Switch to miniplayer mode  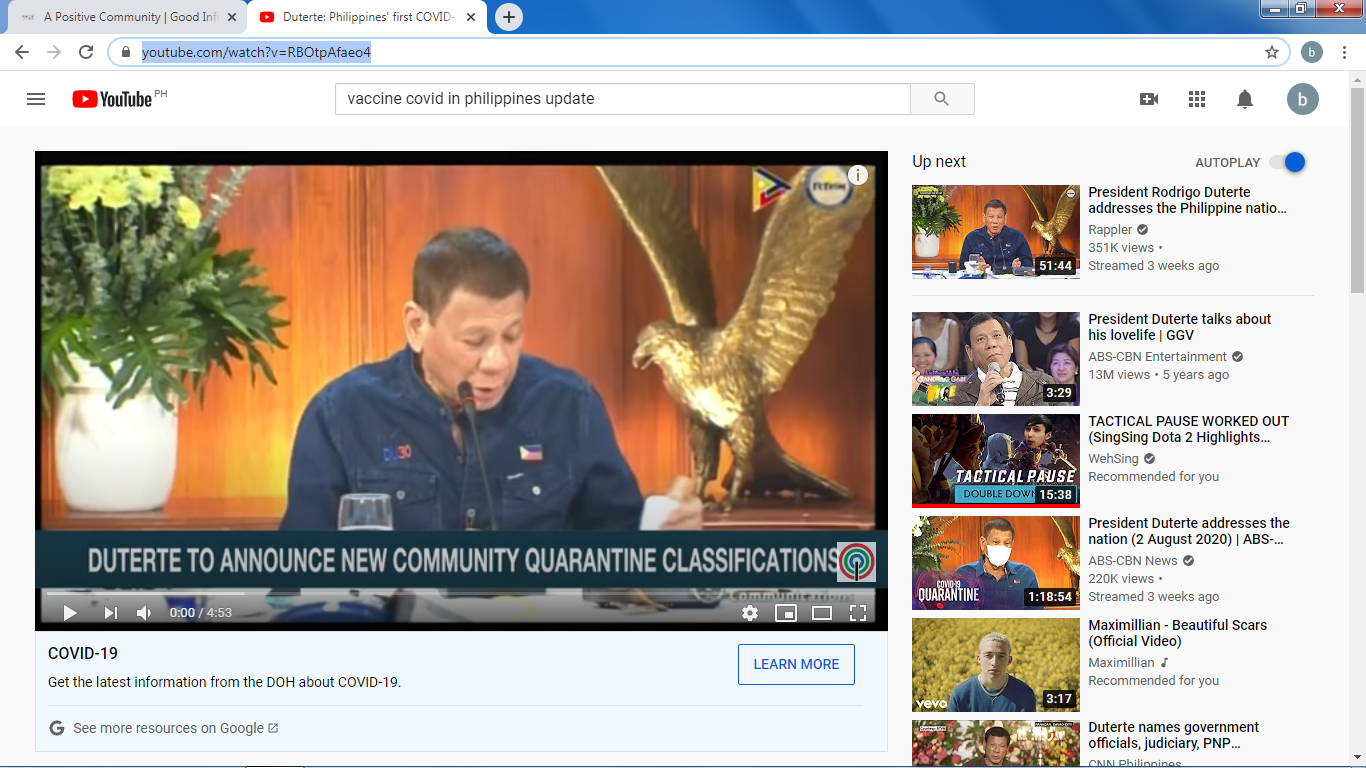[x=786, y=613]
